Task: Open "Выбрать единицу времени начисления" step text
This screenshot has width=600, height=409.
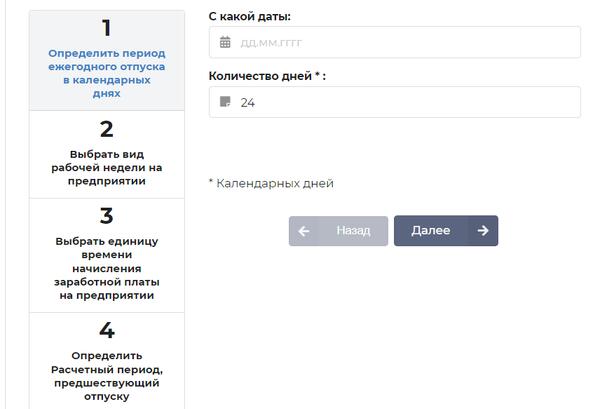Action: [x=107, y=268]
